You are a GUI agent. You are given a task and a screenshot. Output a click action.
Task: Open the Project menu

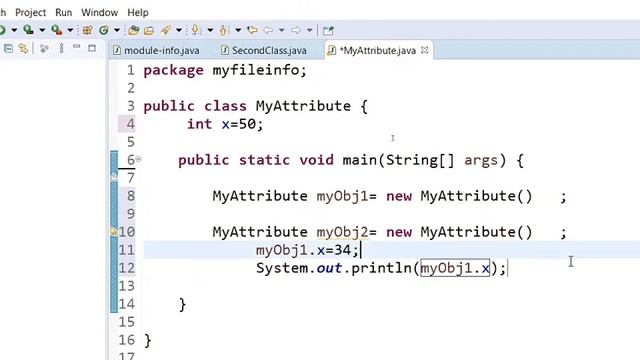click(30, 13)
